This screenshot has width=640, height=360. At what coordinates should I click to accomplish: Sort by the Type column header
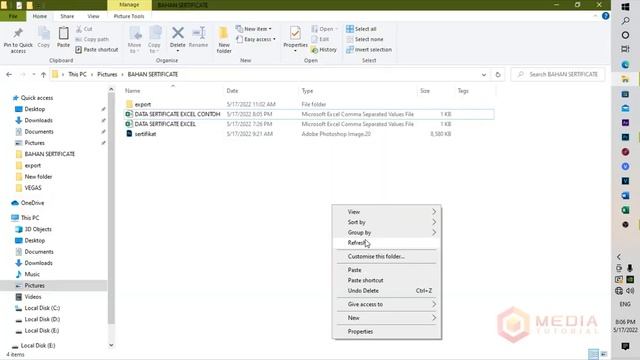pos(307,91)
